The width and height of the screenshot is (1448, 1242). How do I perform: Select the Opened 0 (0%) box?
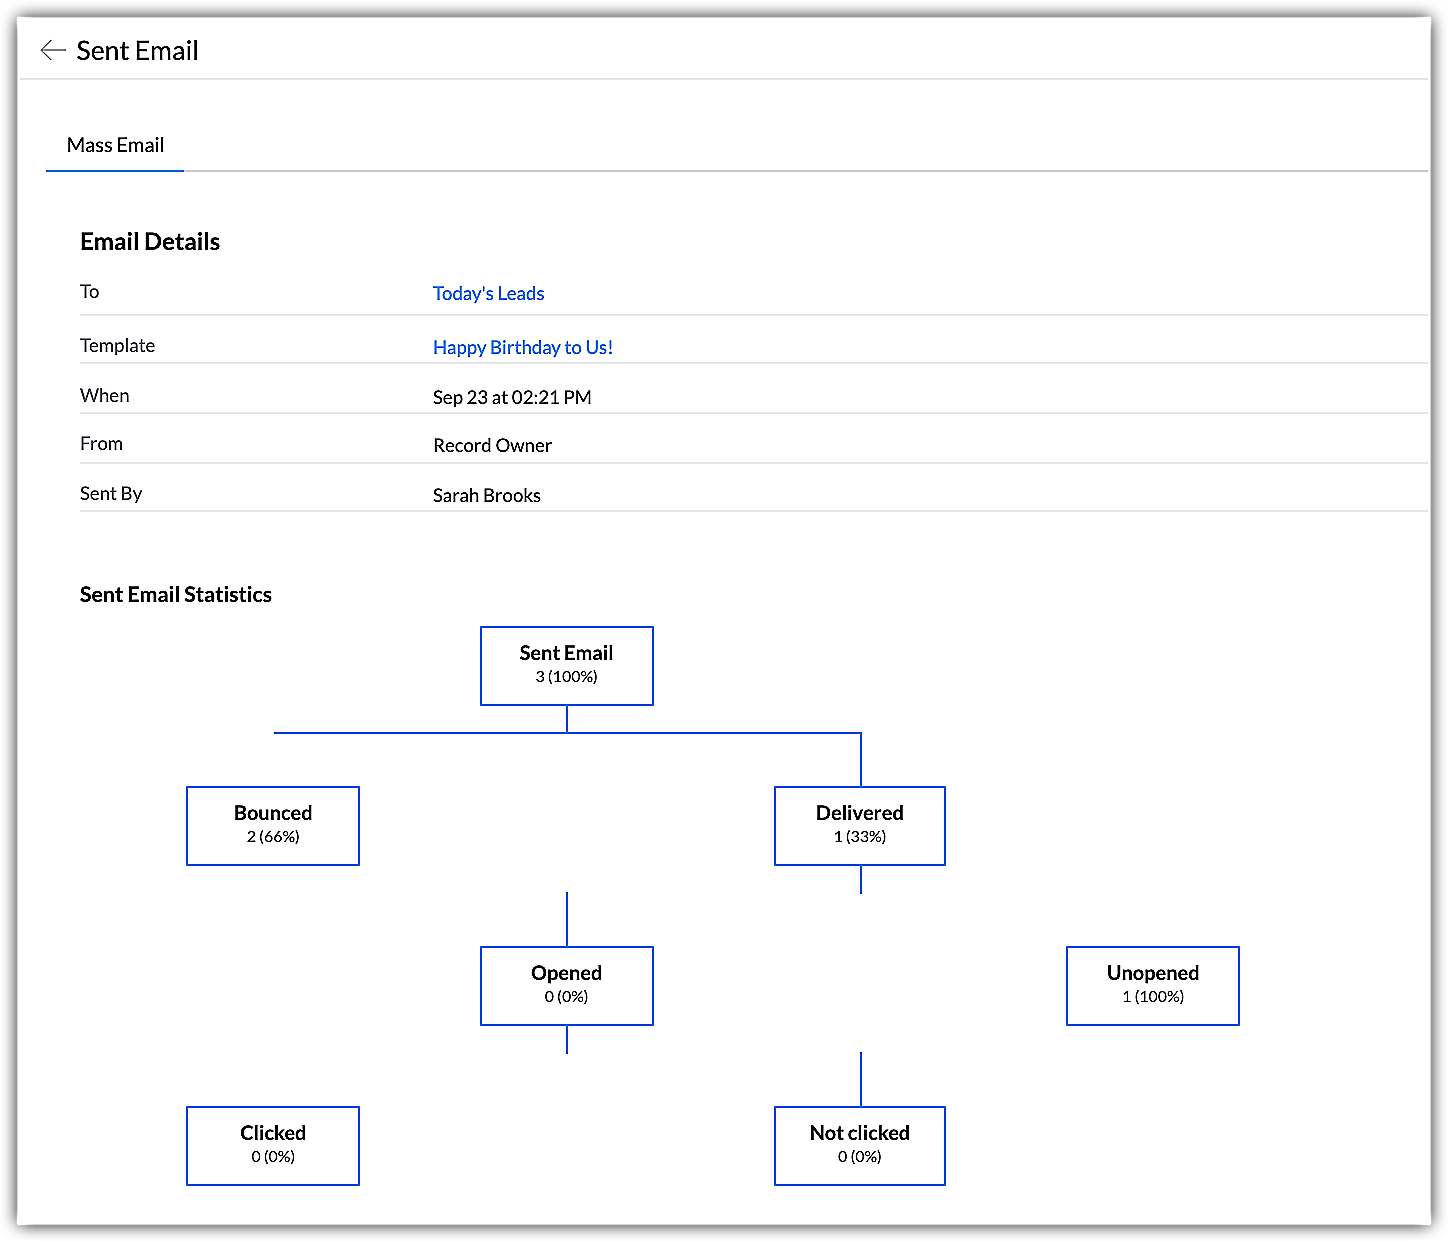coord(566,985)
